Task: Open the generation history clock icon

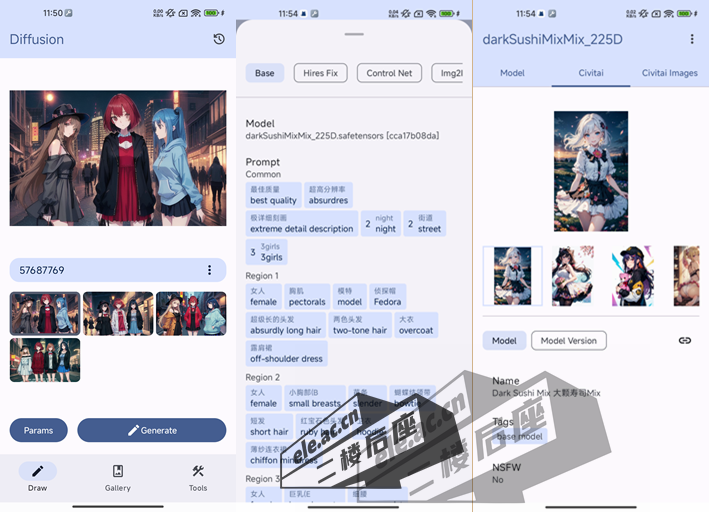Action: (x=219, y=39)
